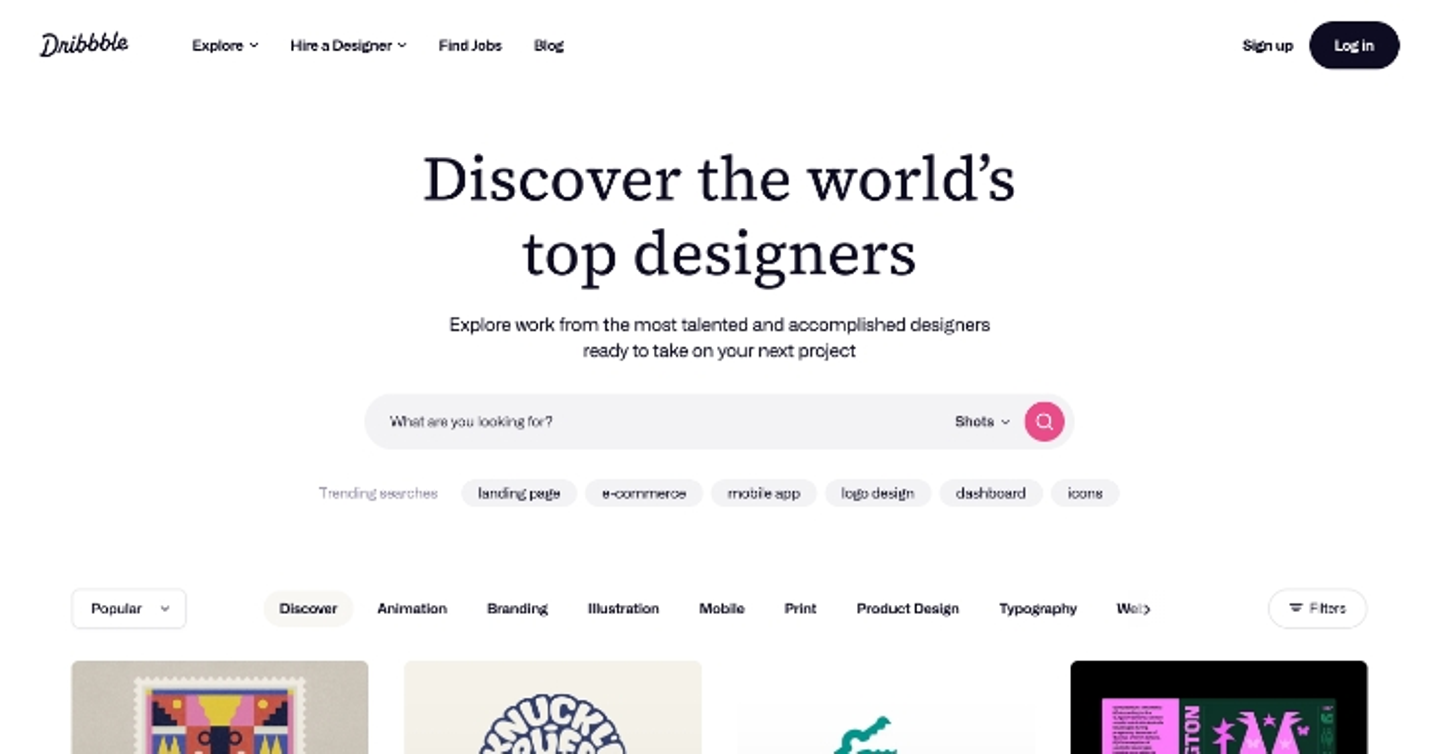This screenshot has width=1440, height=754.
Task: Select the icons trending search tag
Action: (1085, 493)
